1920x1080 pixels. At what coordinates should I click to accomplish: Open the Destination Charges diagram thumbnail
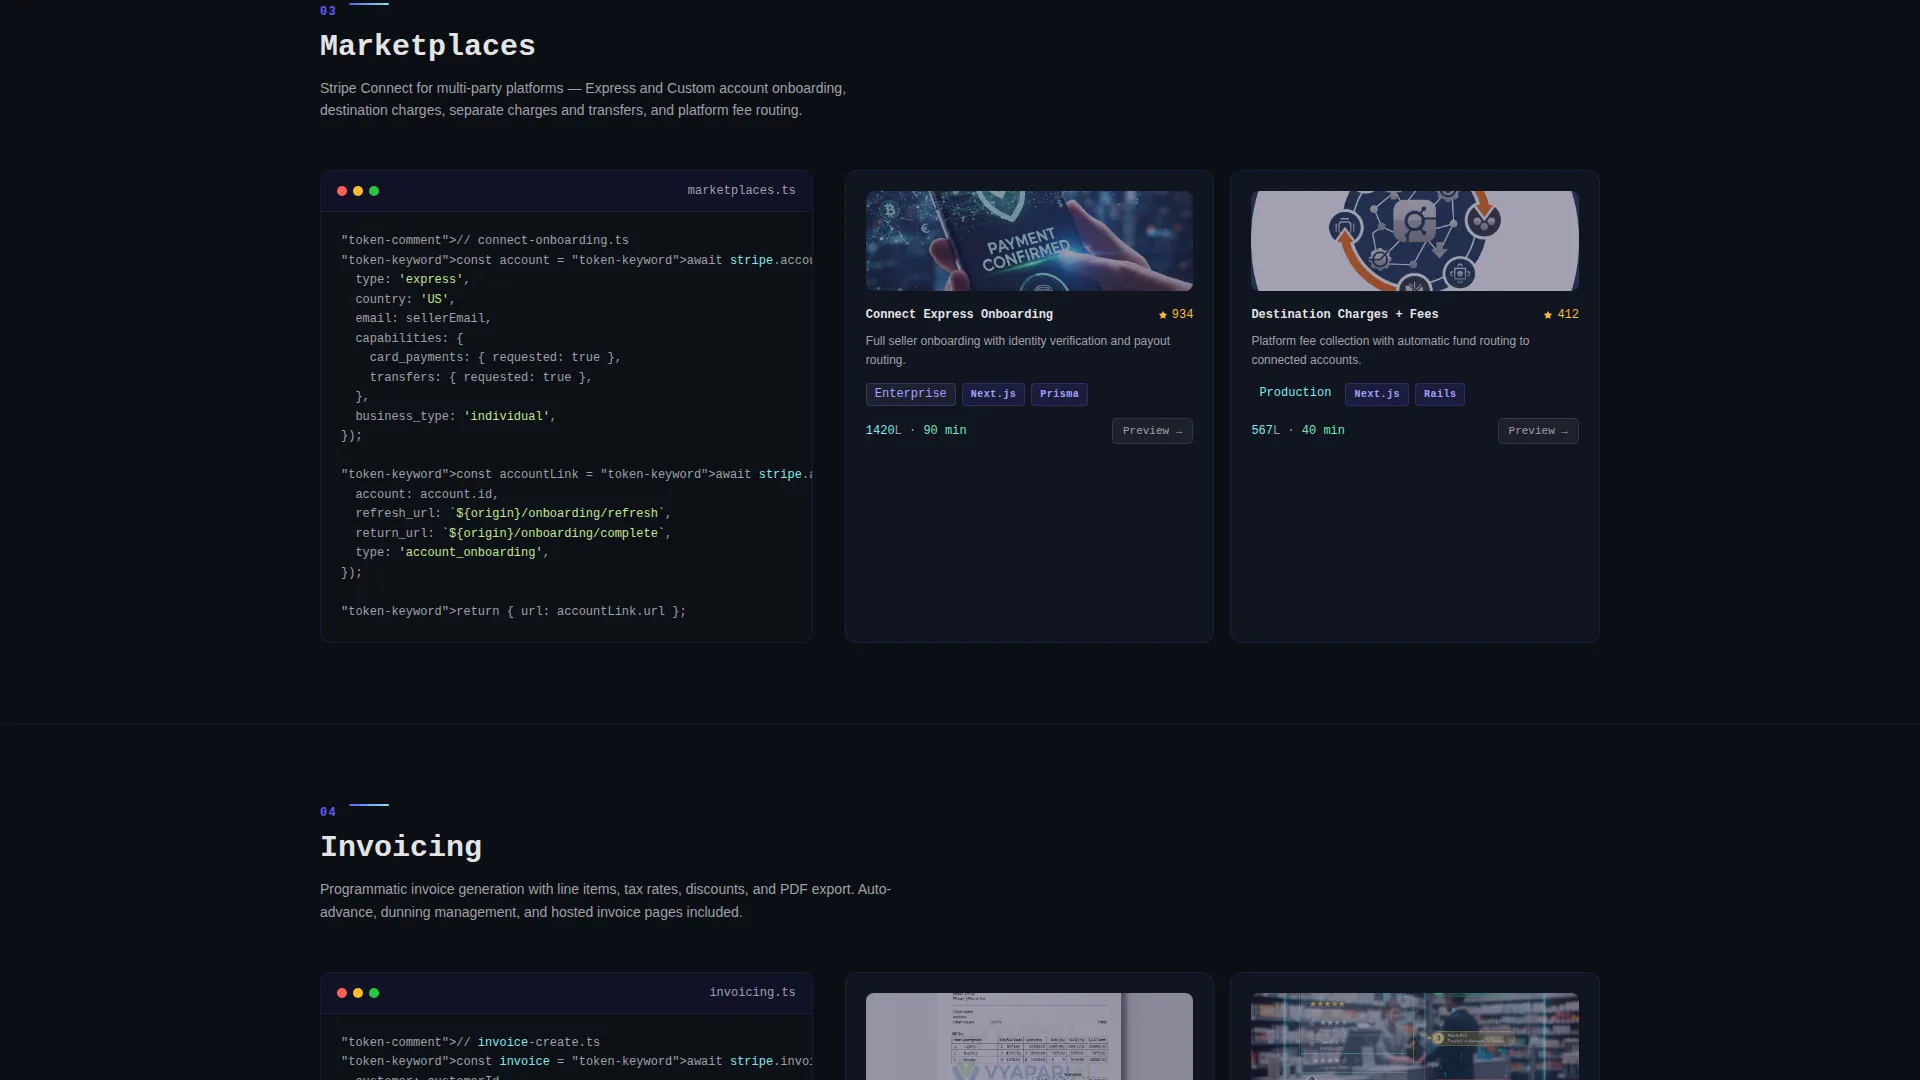[x=1415, y=241]
